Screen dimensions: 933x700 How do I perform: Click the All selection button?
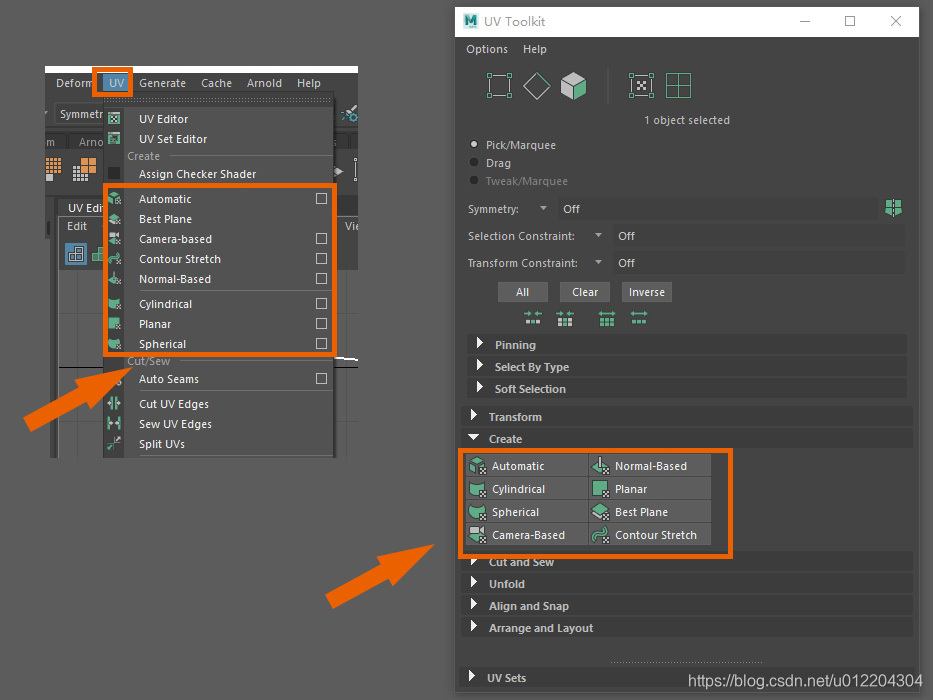[522, 292]
